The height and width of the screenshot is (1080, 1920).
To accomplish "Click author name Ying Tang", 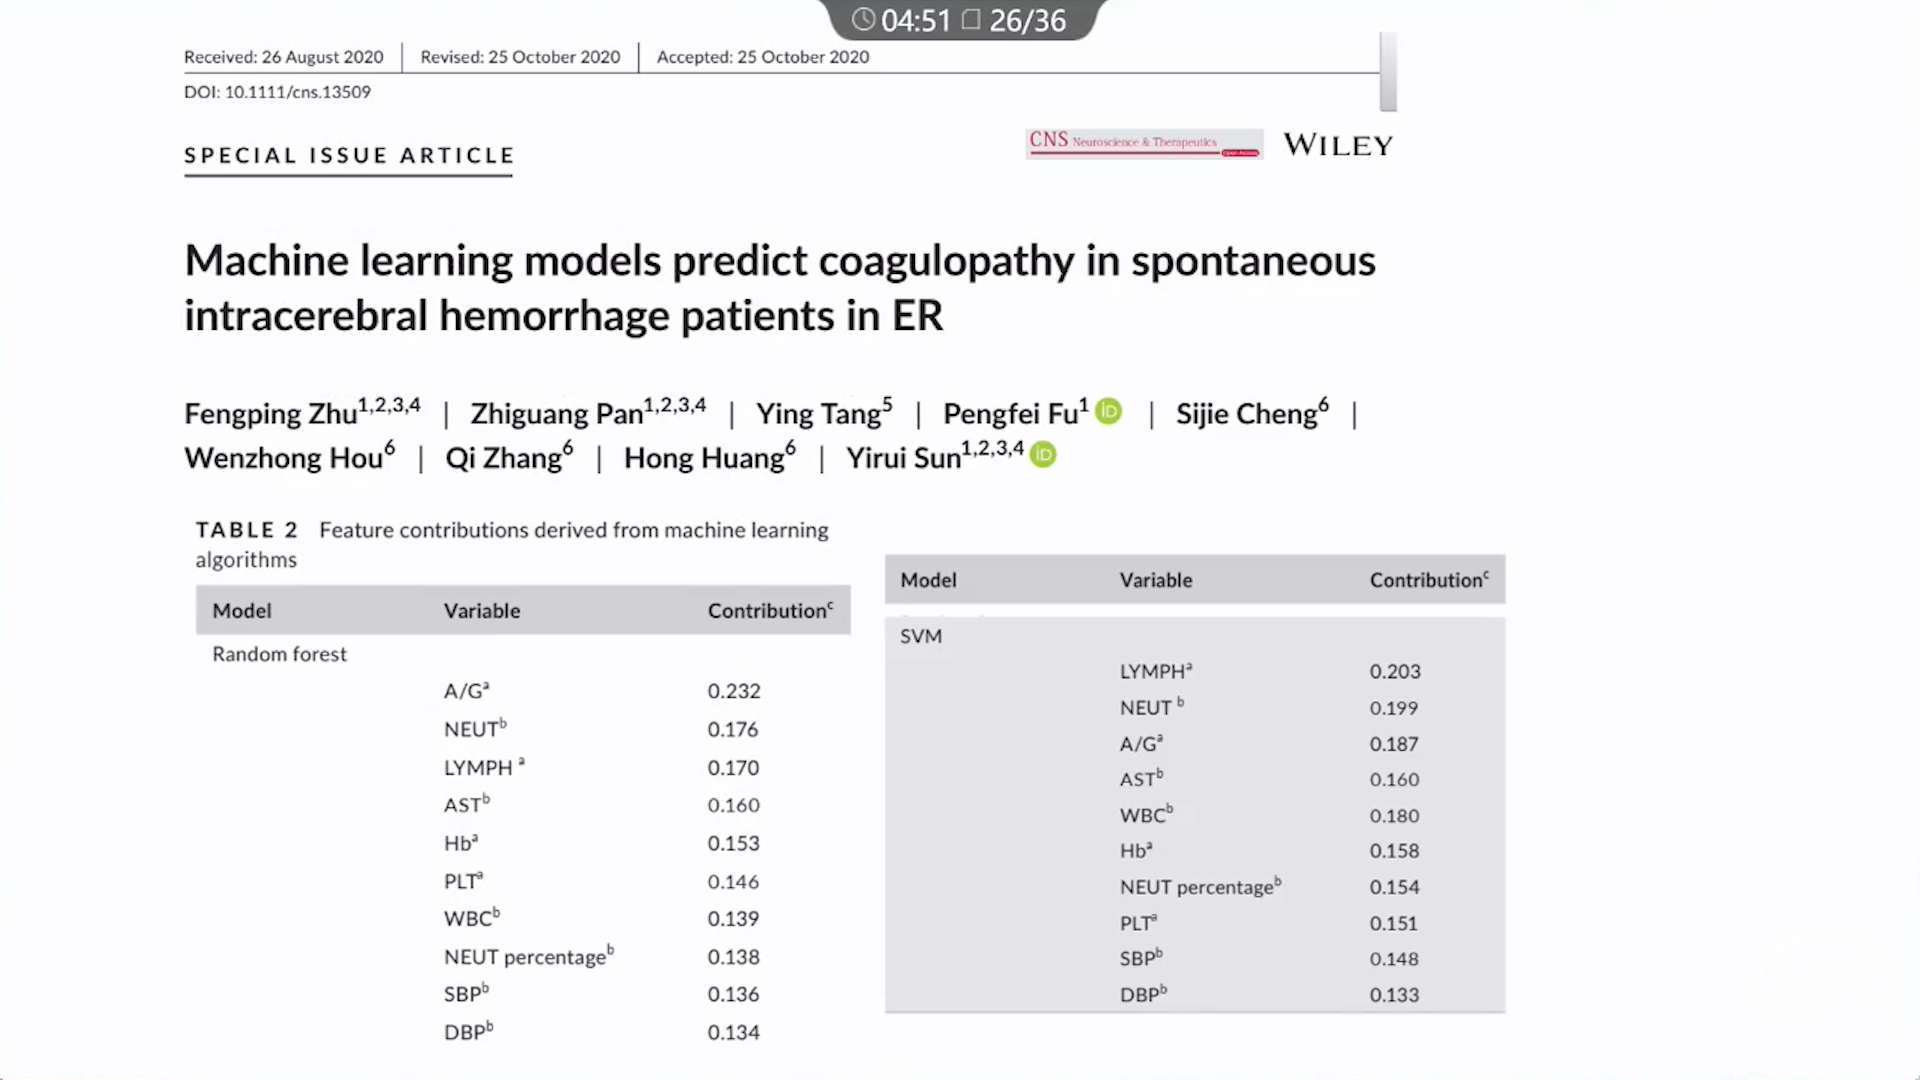I will pos(818,414).
